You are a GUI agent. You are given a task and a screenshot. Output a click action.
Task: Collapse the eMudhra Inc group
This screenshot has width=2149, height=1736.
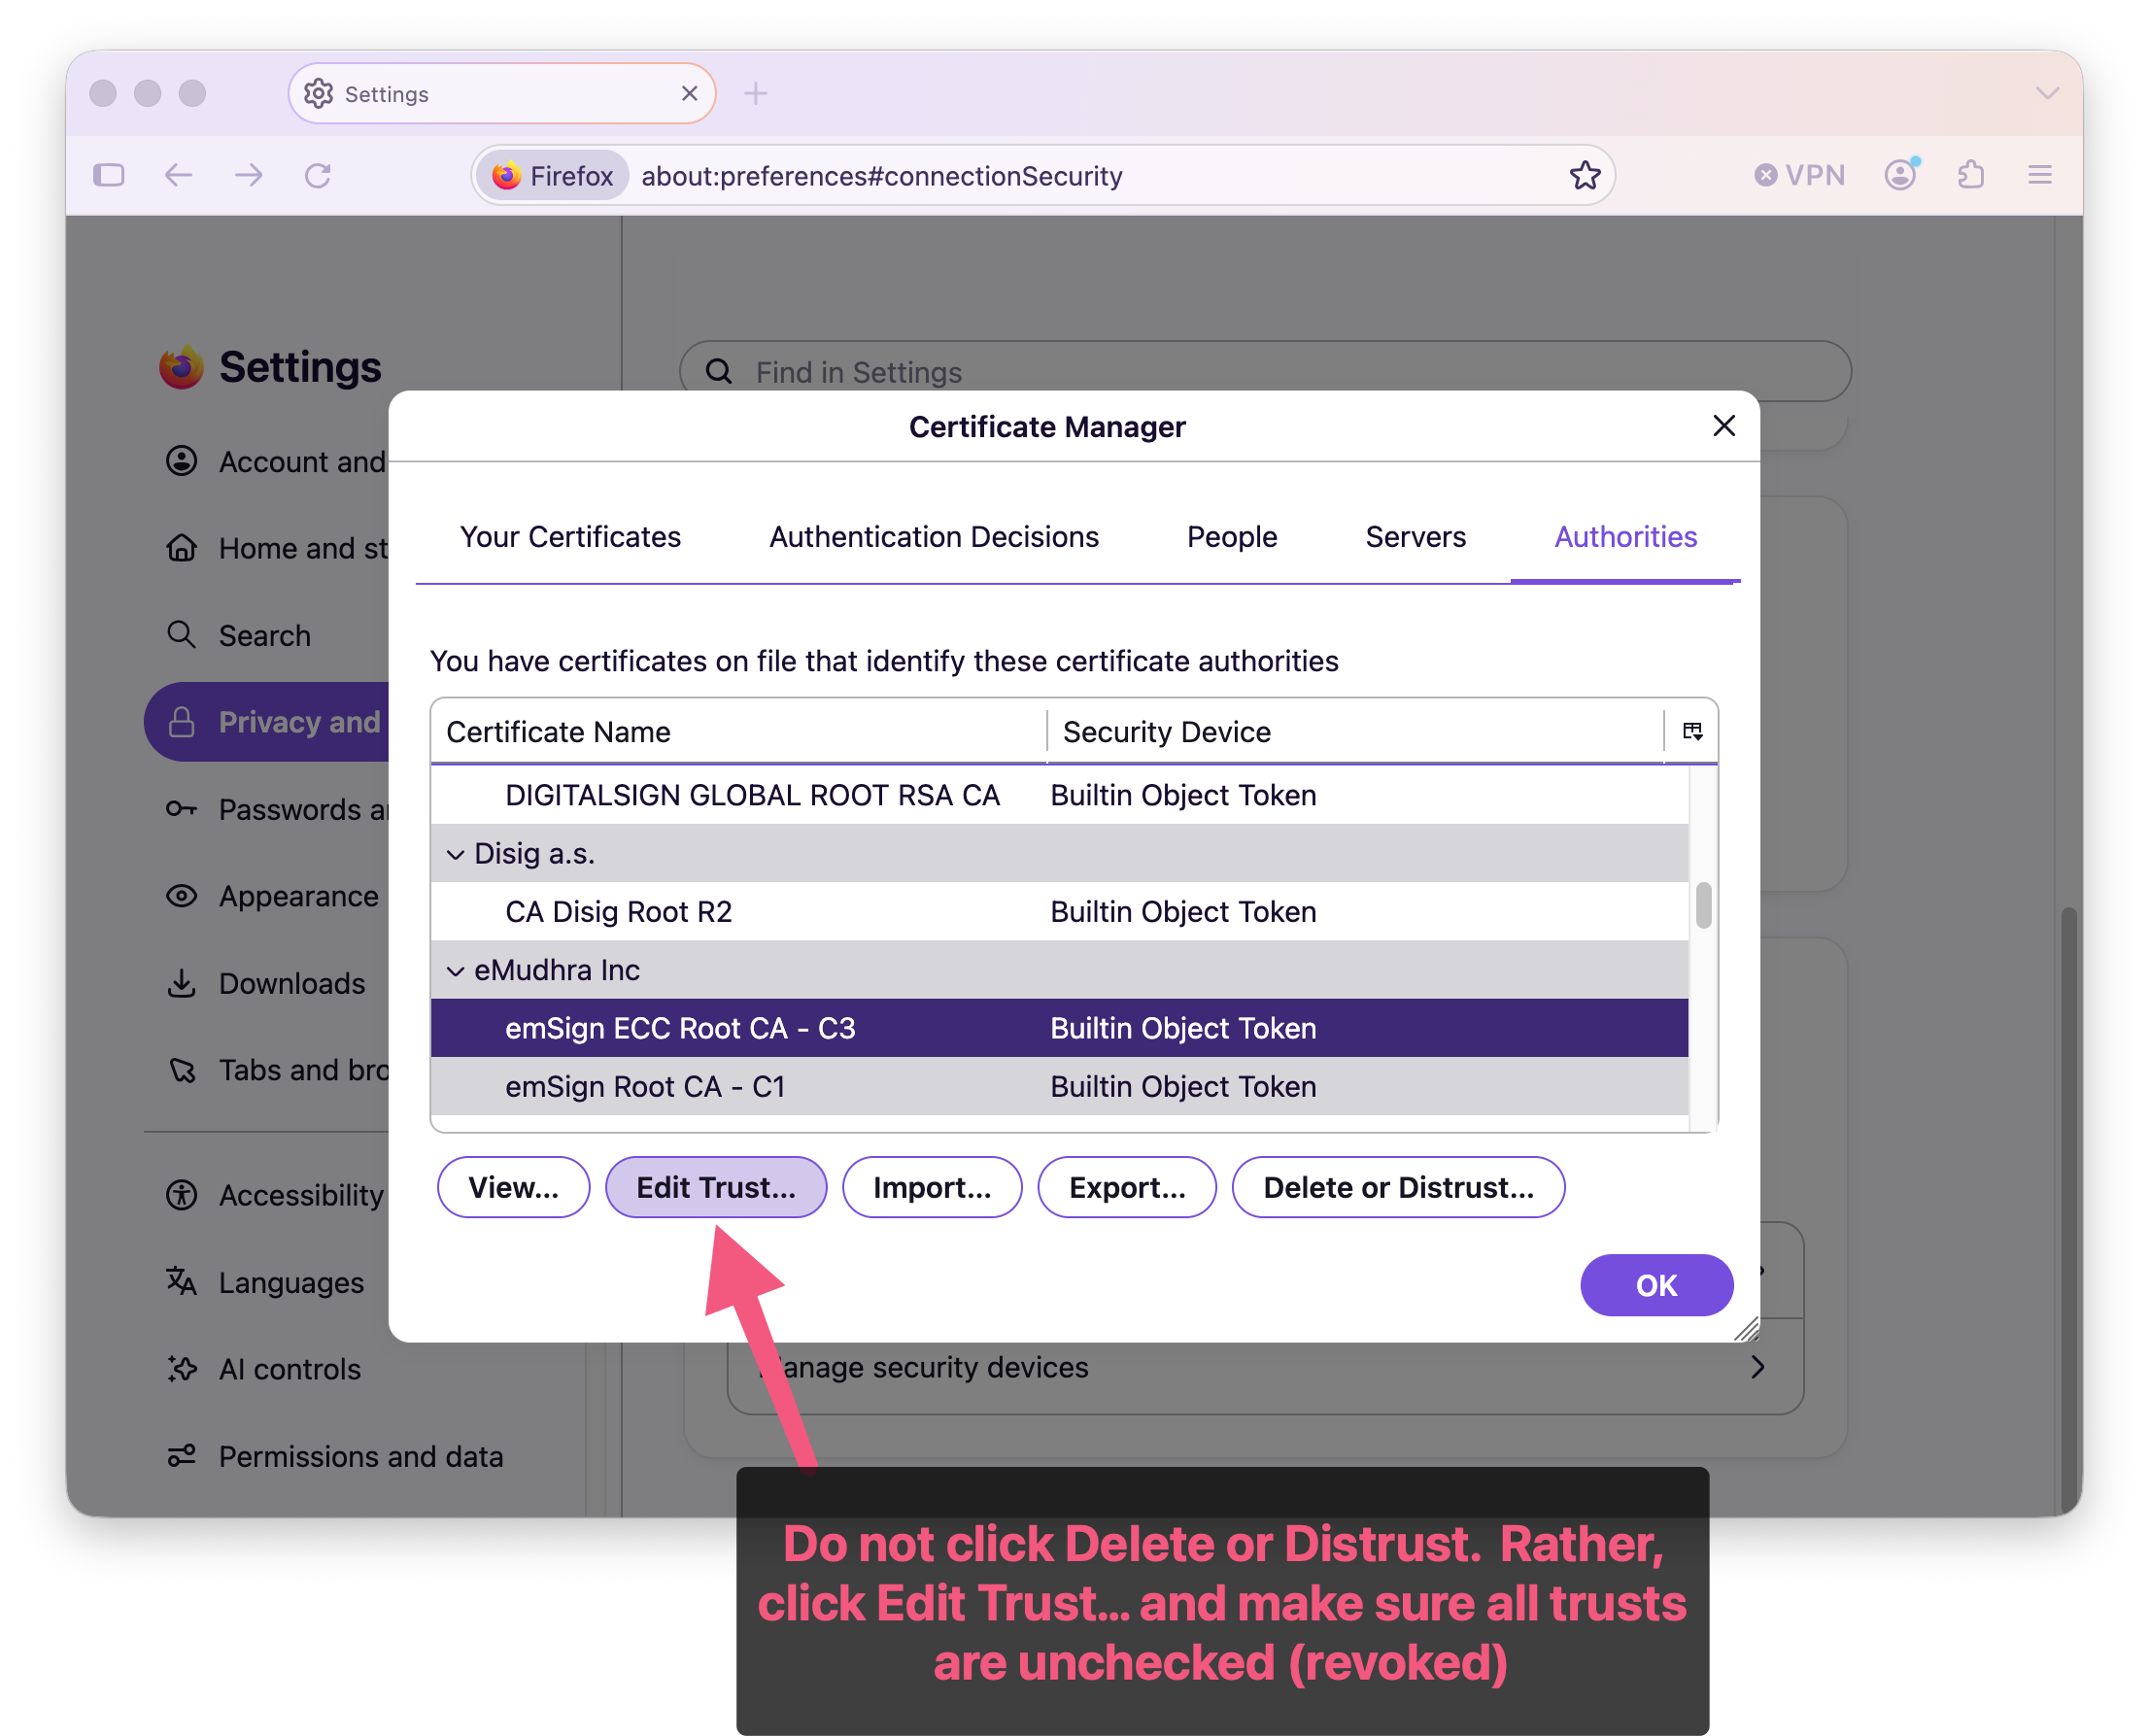point(455,971)
